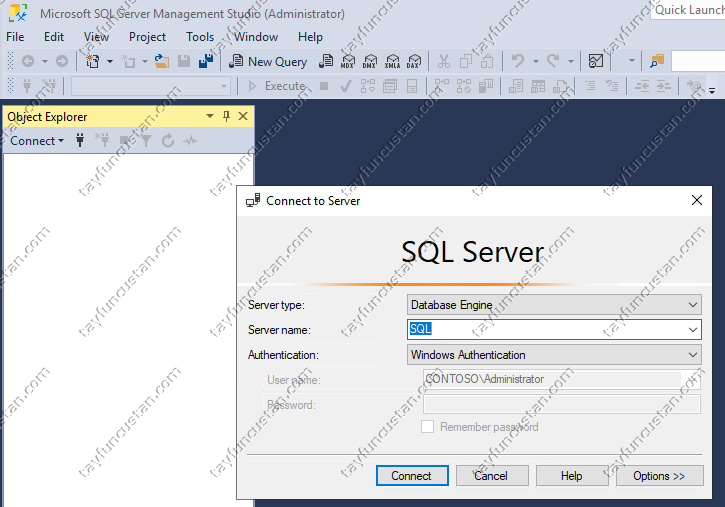
Task: Open the View menu
Action: tap(96, 37)
